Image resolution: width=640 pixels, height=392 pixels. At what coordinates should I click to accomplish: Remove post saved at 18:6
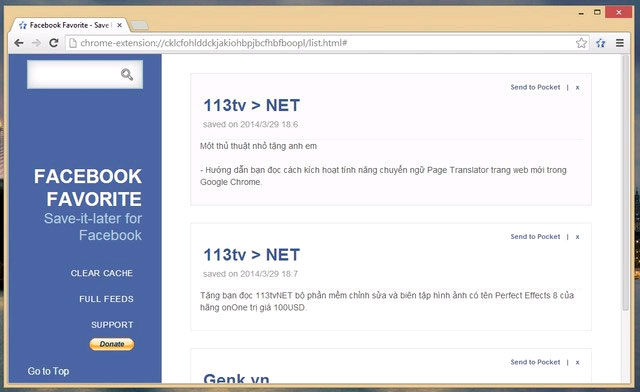pyautogui.click(x=578, y=87)
